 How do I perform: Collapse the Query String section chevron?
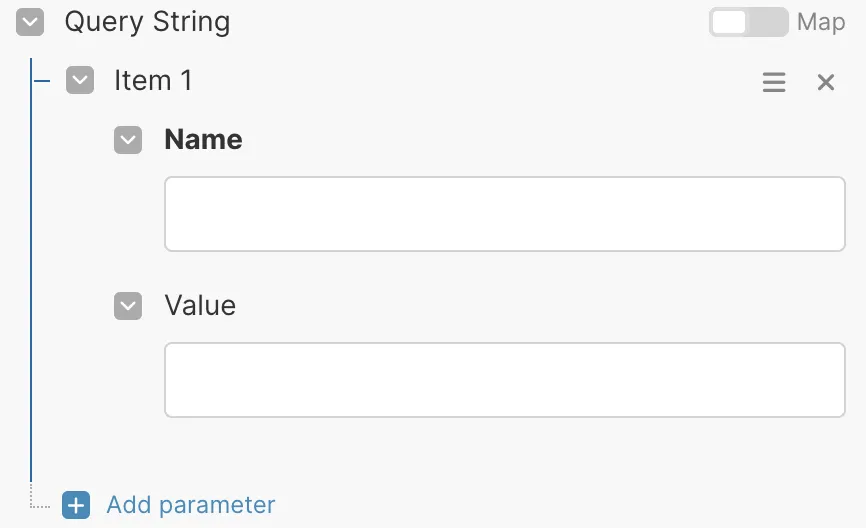tap(31, 23)
